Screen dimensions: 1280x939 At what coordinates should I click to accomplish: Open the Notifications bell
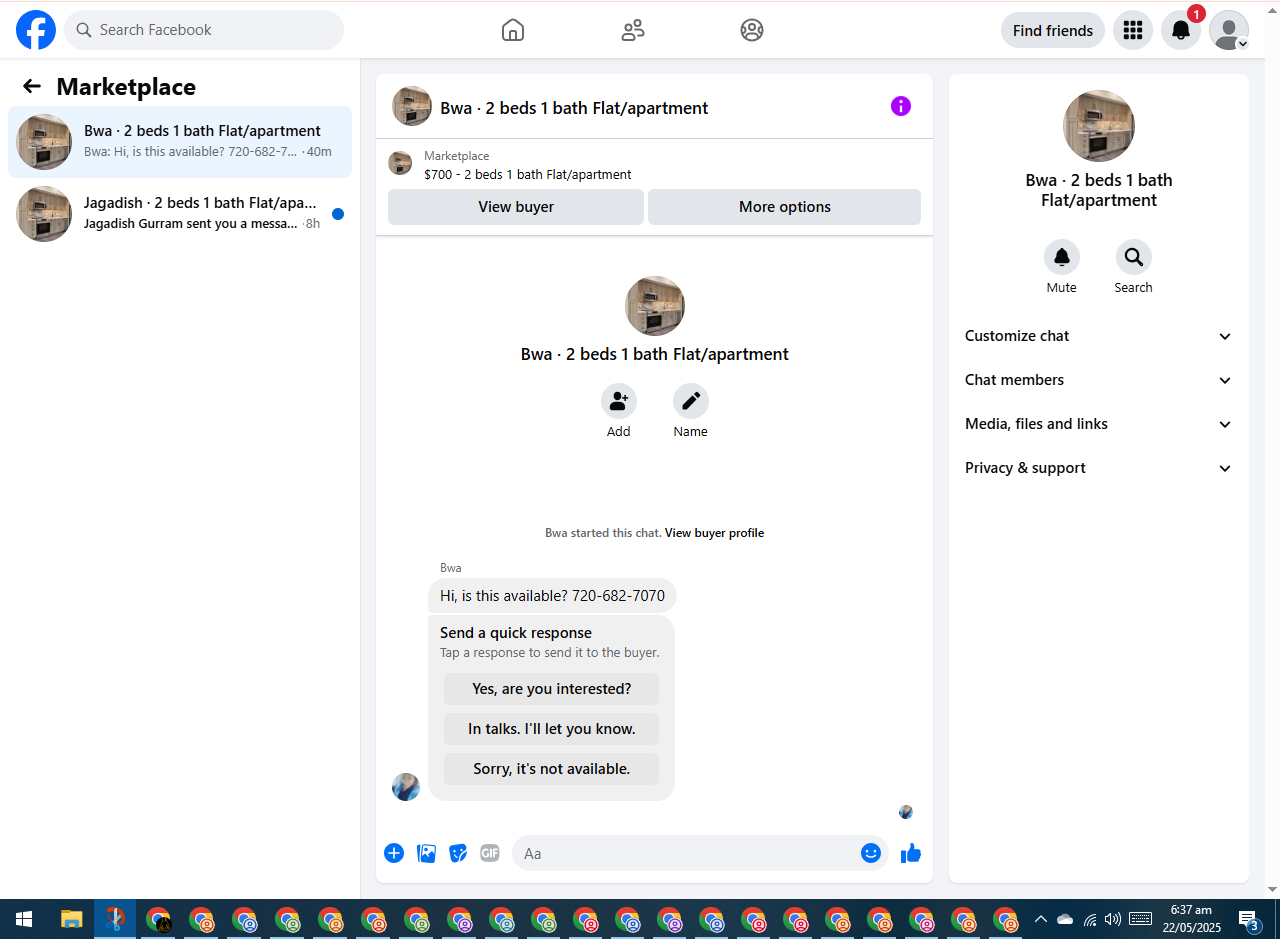click(1181, 30)
